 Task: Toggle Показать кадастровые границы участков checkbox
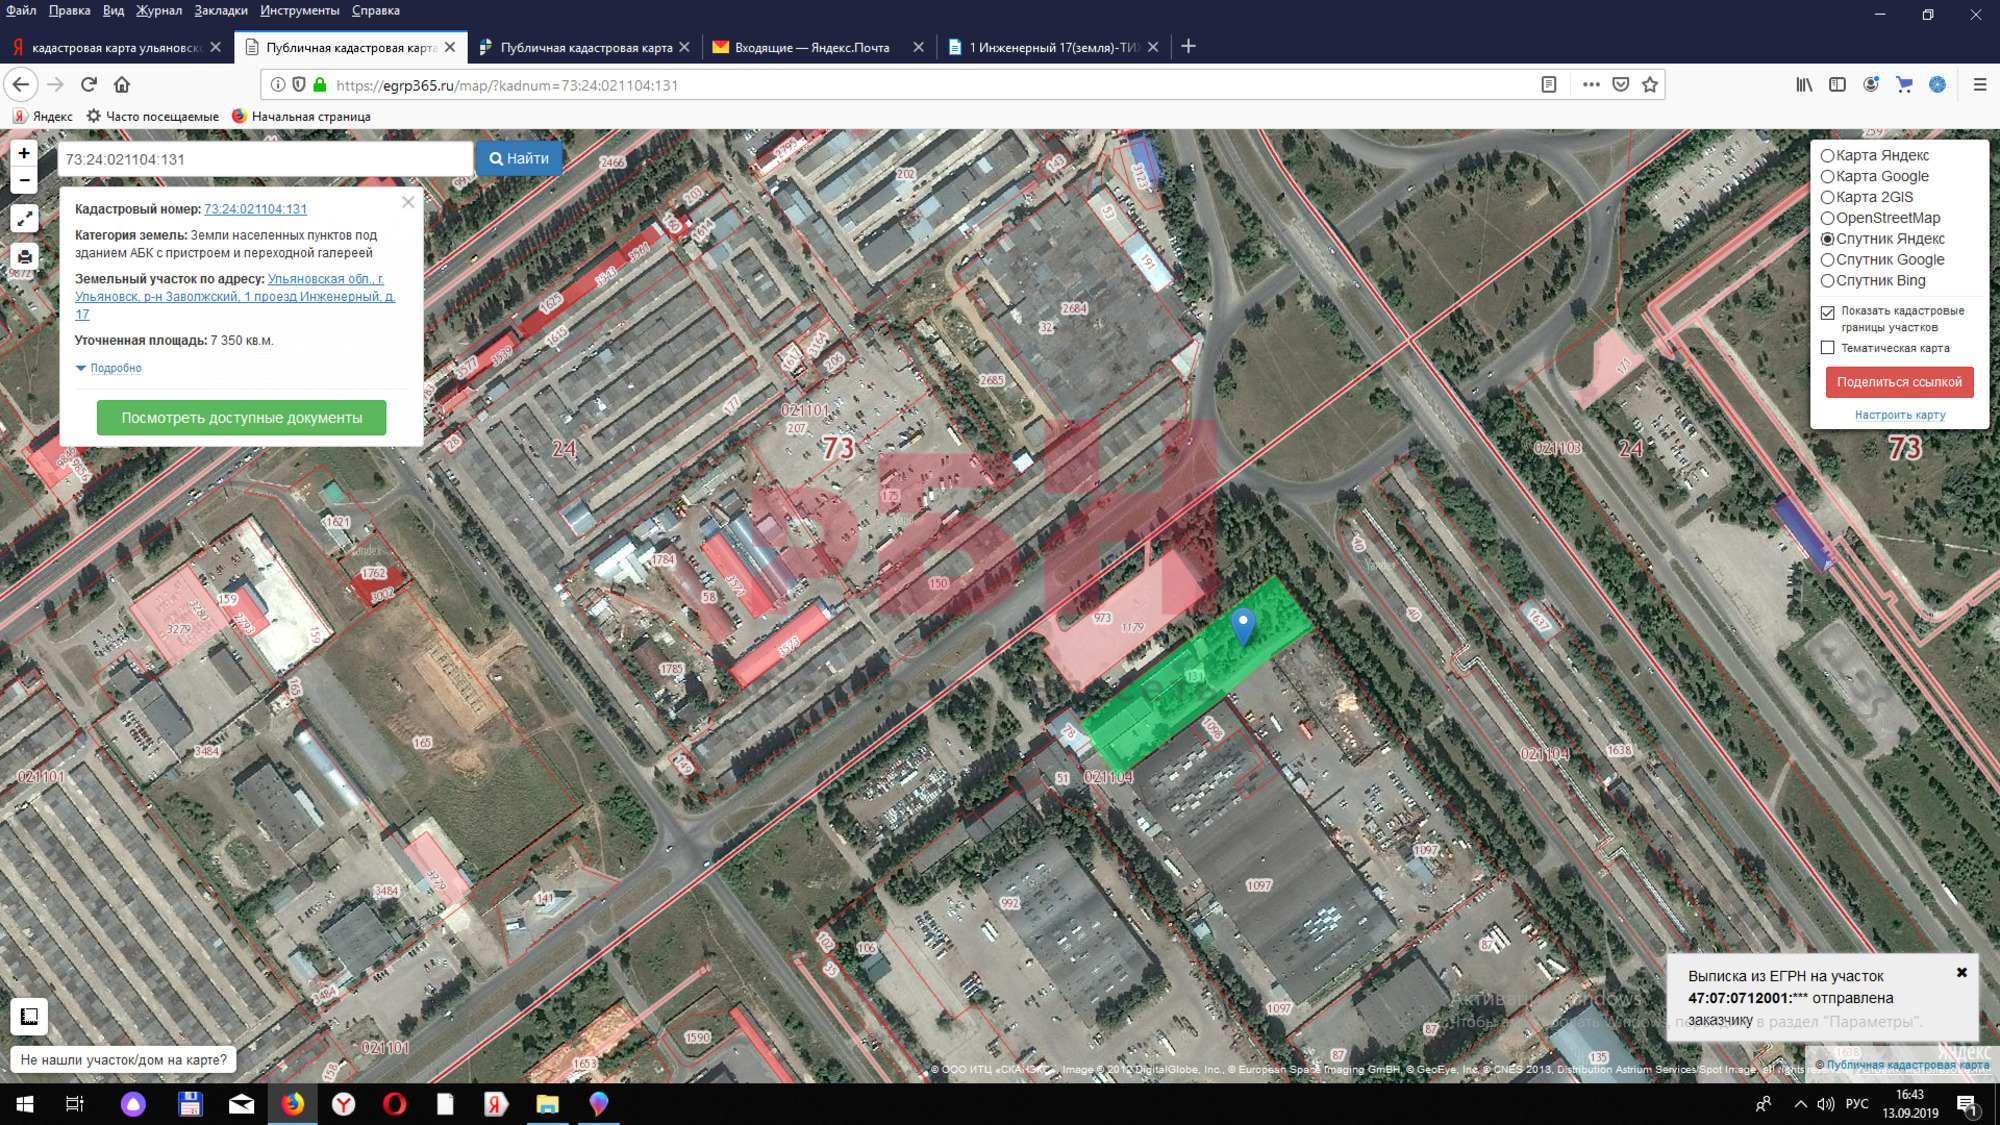tap(1827, 313)
